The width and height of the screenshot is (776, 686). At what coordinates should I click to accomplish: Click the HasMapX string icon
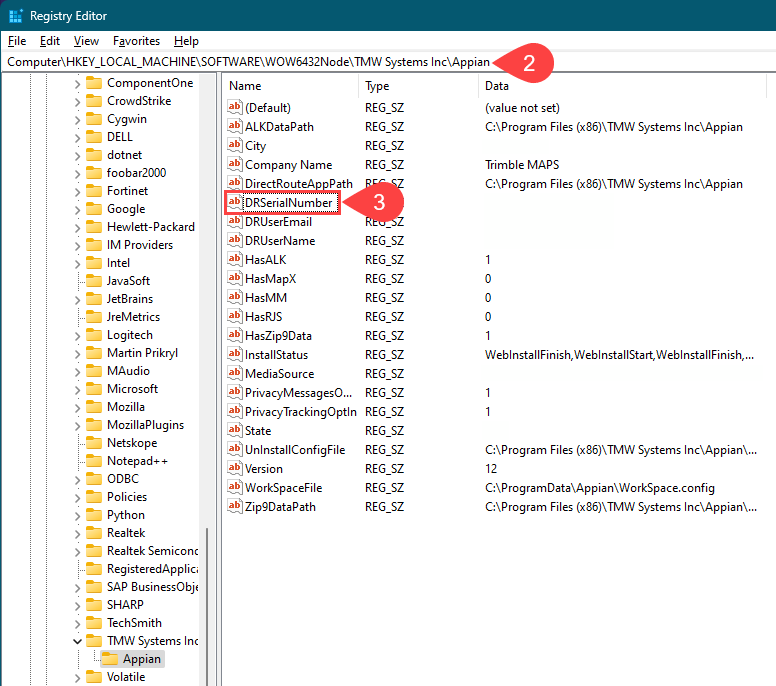coord(235,278)
